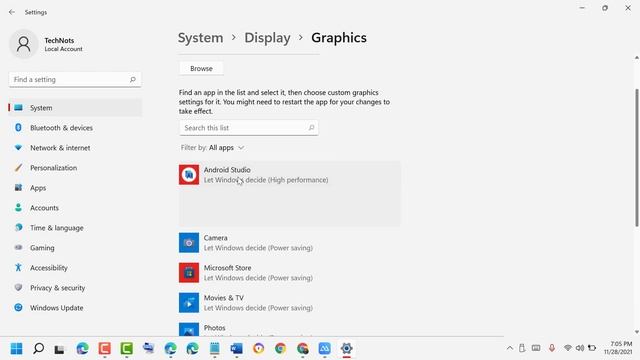Go to System in the breadcrumb
The image size is (640, 360).
[x=200, y=38]
